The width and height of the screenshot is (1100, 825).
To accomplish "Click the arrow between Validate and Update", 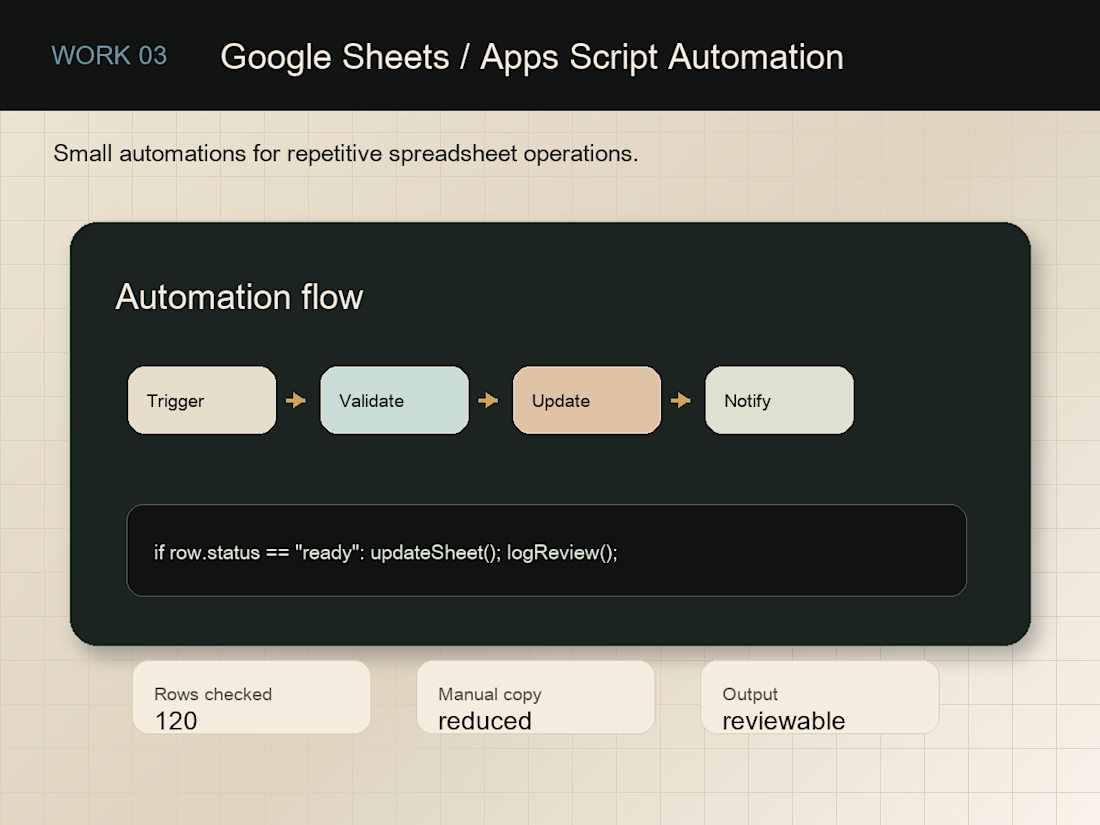I will coord(488,400).
